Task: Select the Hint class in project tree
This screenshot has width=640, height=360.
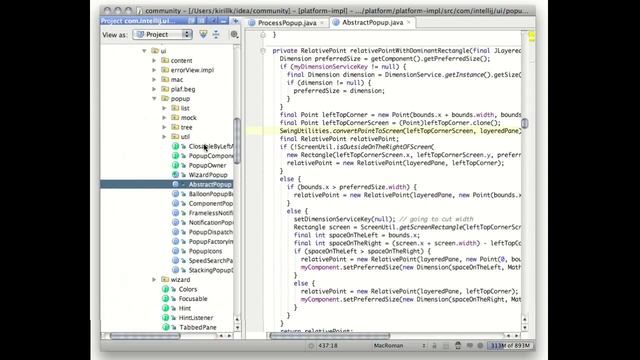Action: pos(184,308)
